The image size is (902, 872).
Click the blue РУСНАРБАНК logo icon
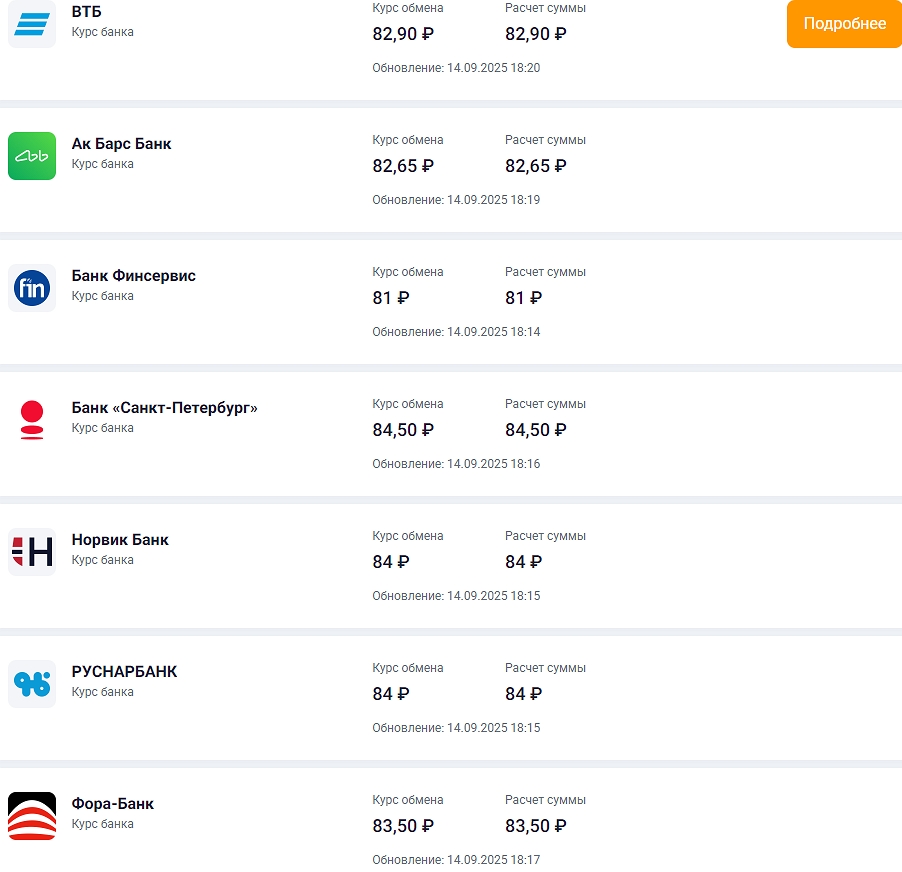(32, 684)
